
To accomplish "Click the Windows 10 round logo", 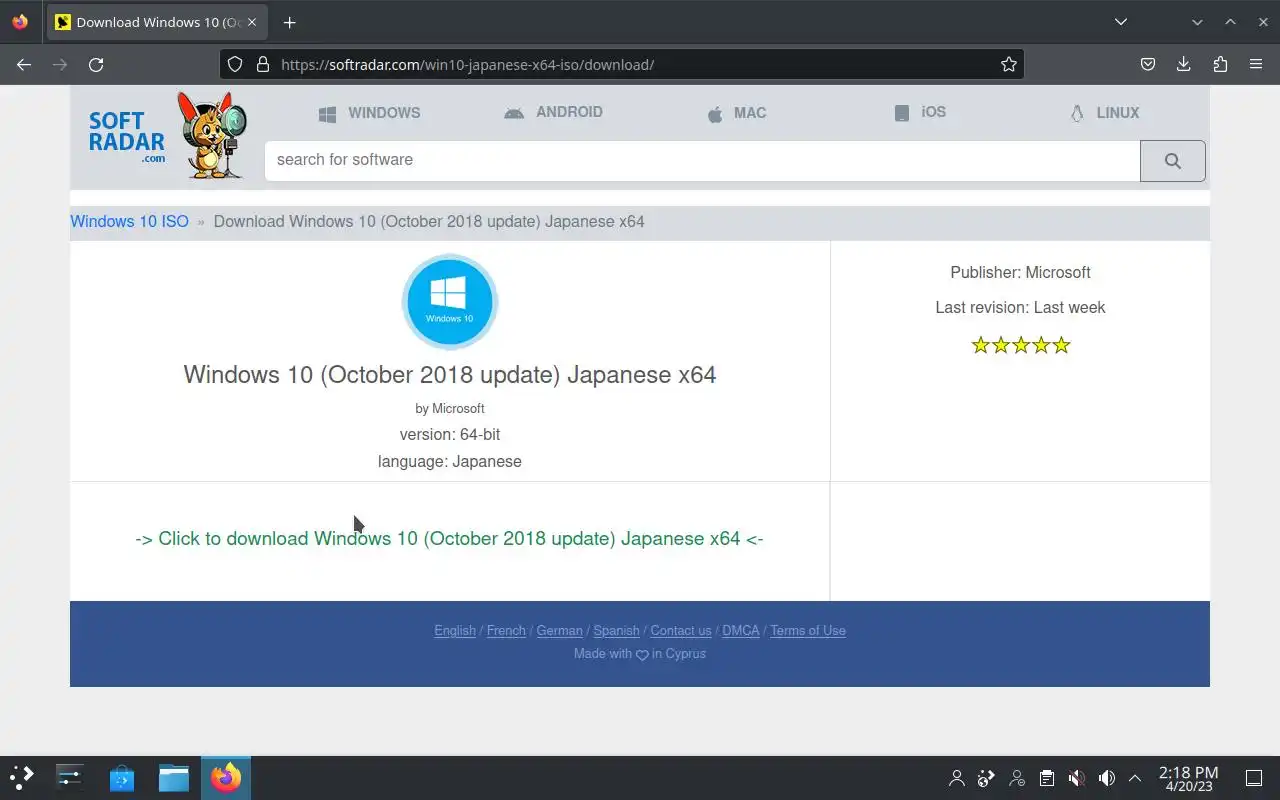I will (x=450, y=302).
